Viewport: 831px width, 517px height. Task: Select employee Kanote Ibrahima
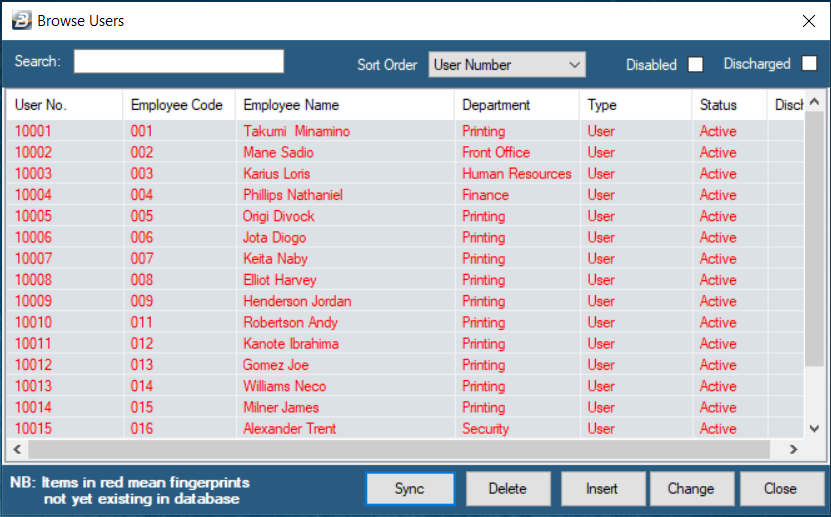coord(291,343)
